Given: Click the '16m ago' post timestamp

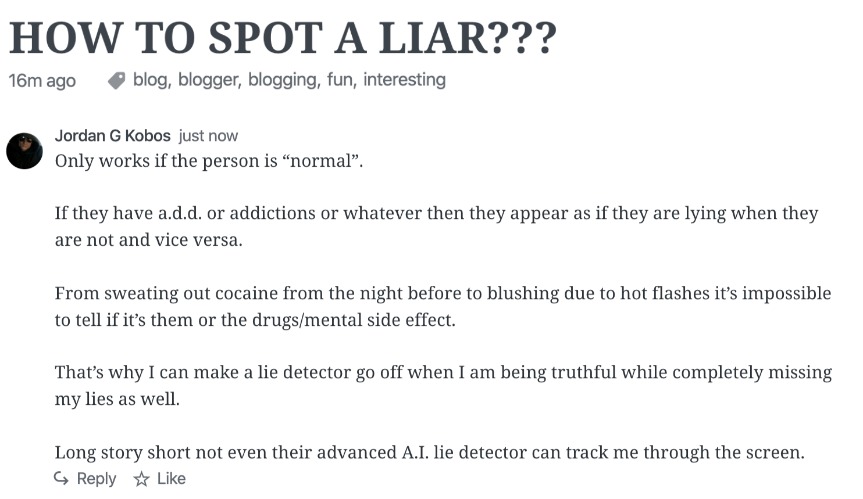Looking at the screenshot, I should point(42,81).
